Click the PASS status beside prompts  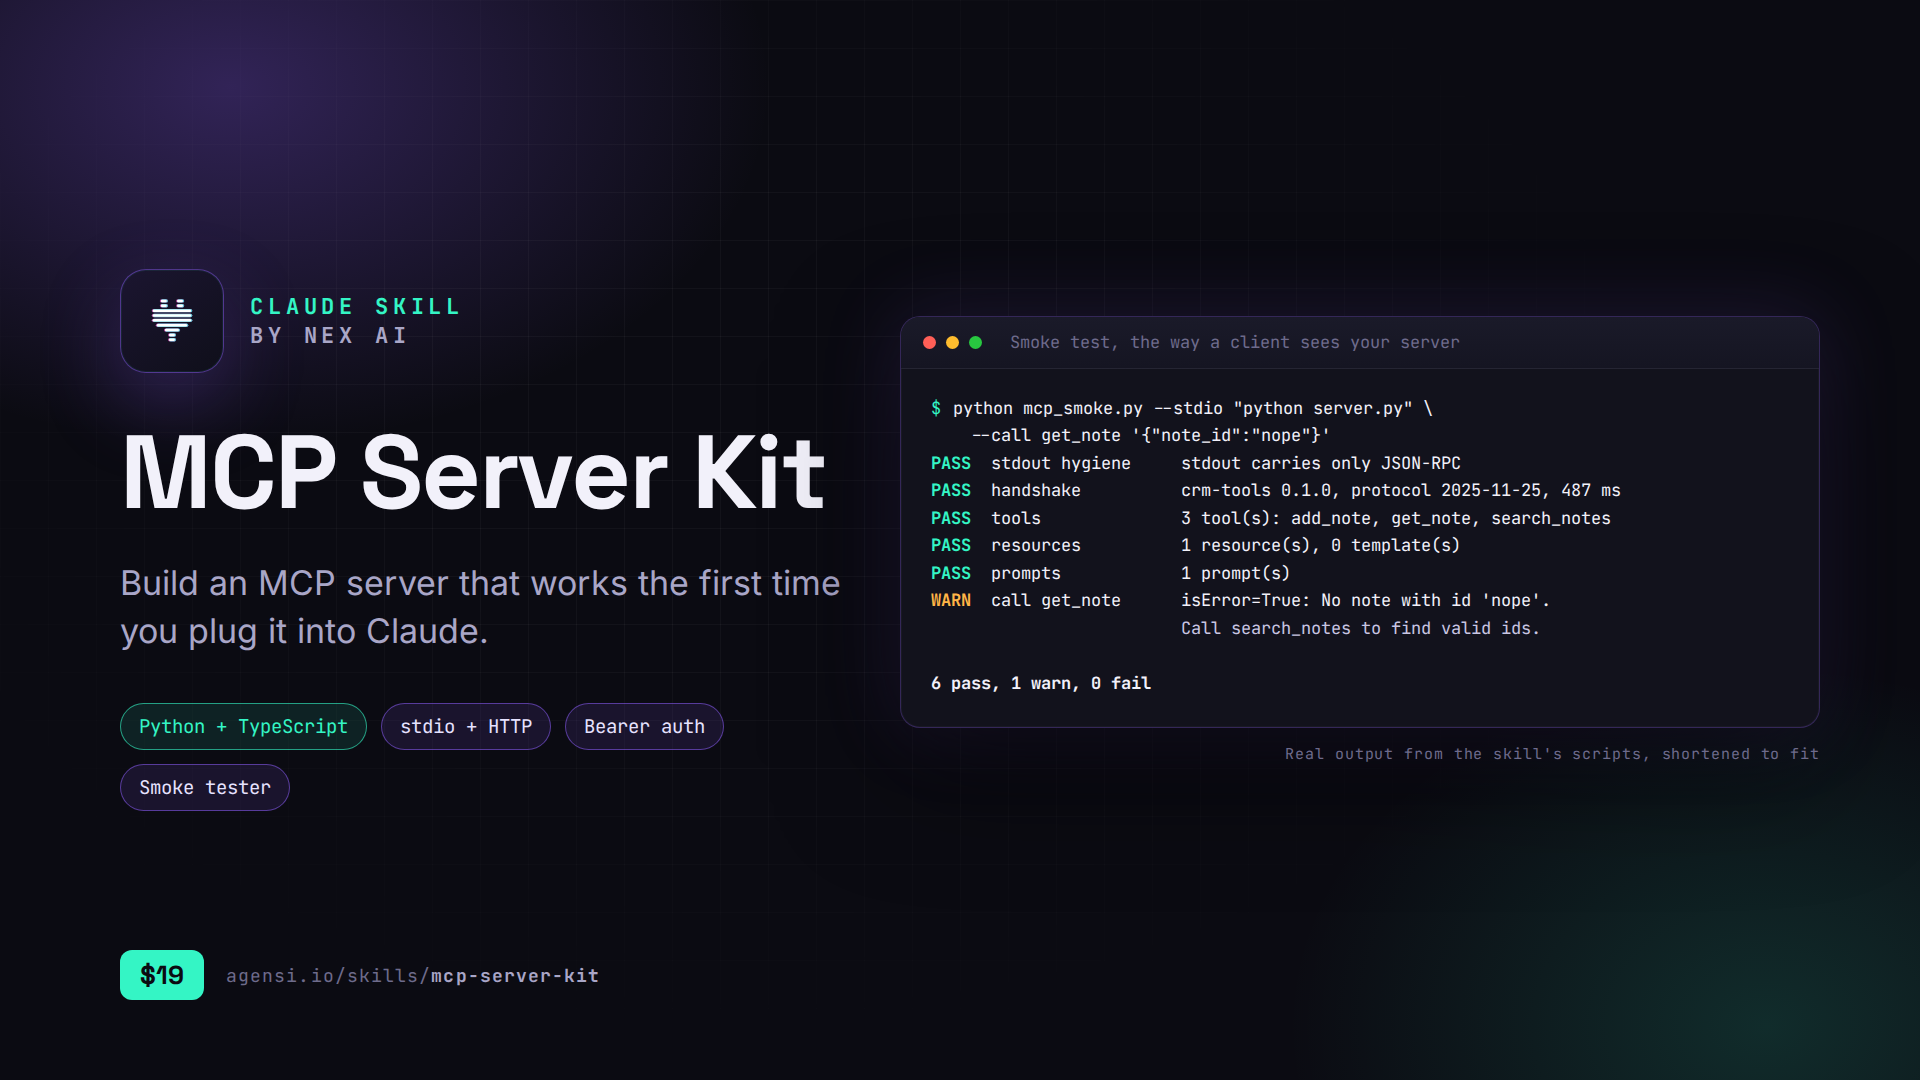click(x=951, y=573)
